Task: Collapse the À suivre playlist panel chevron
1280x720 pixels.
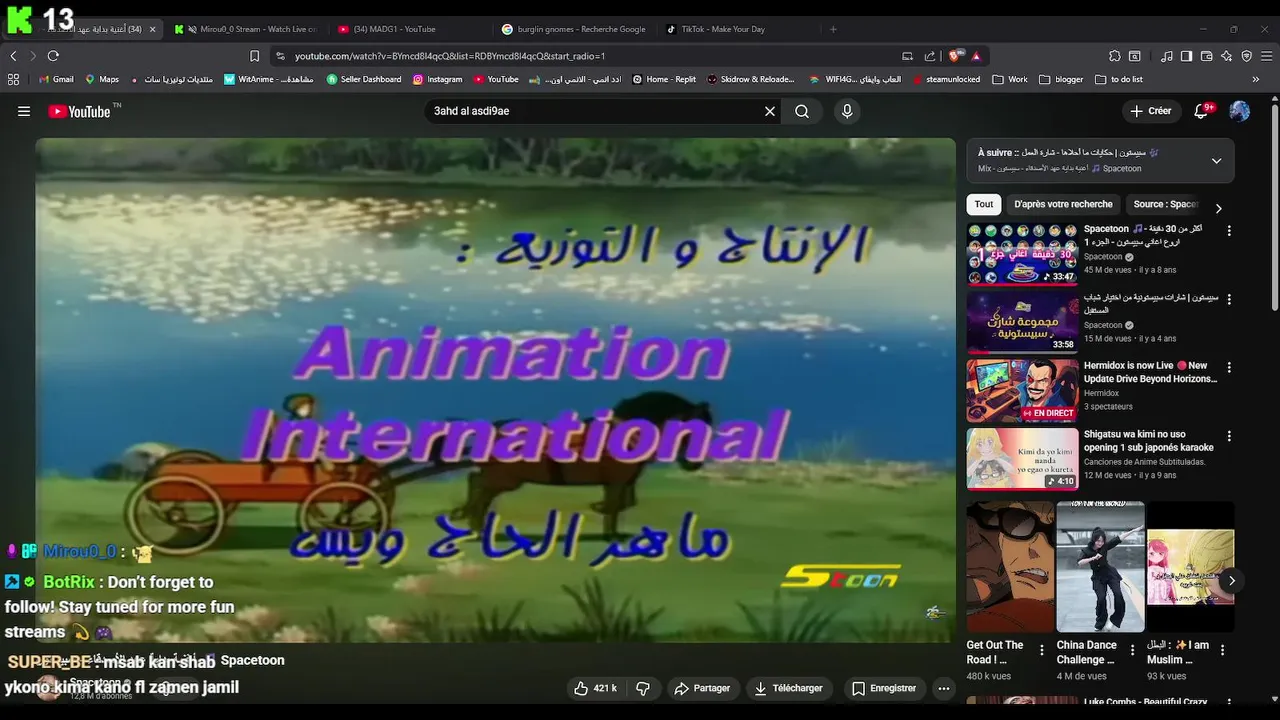Action: (x=1216, y=160)
